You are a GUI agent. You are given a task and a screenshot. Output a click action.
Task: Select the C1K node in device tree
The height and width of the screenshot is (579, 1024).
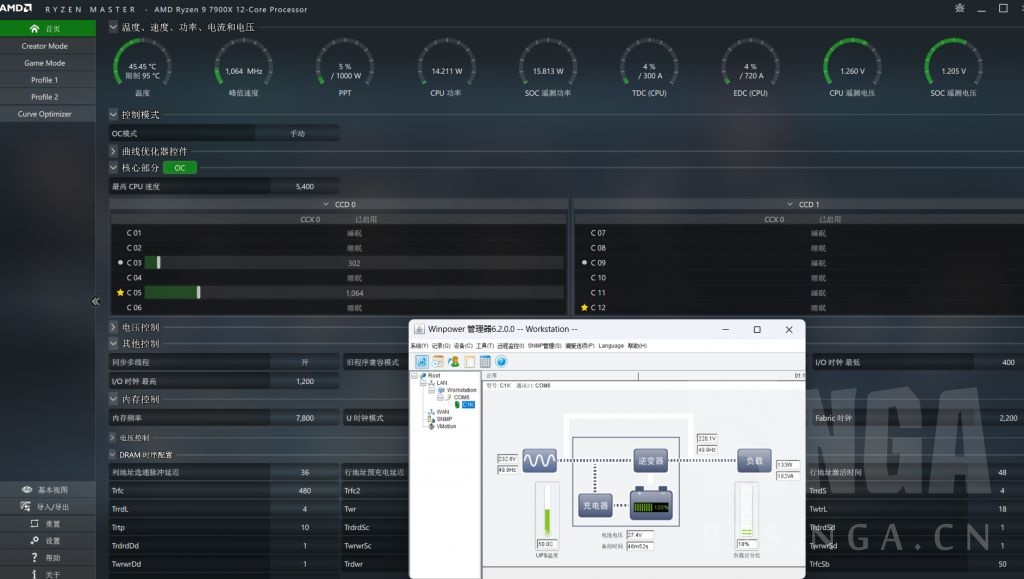(x=468, y=405)
